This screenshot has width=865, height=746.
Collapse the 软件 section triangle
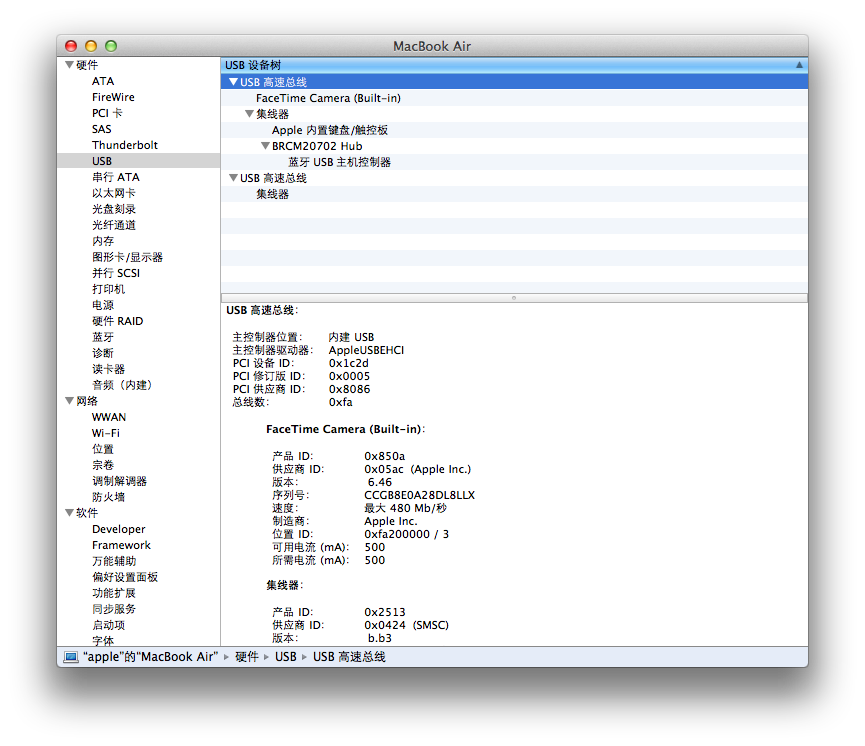70,513
